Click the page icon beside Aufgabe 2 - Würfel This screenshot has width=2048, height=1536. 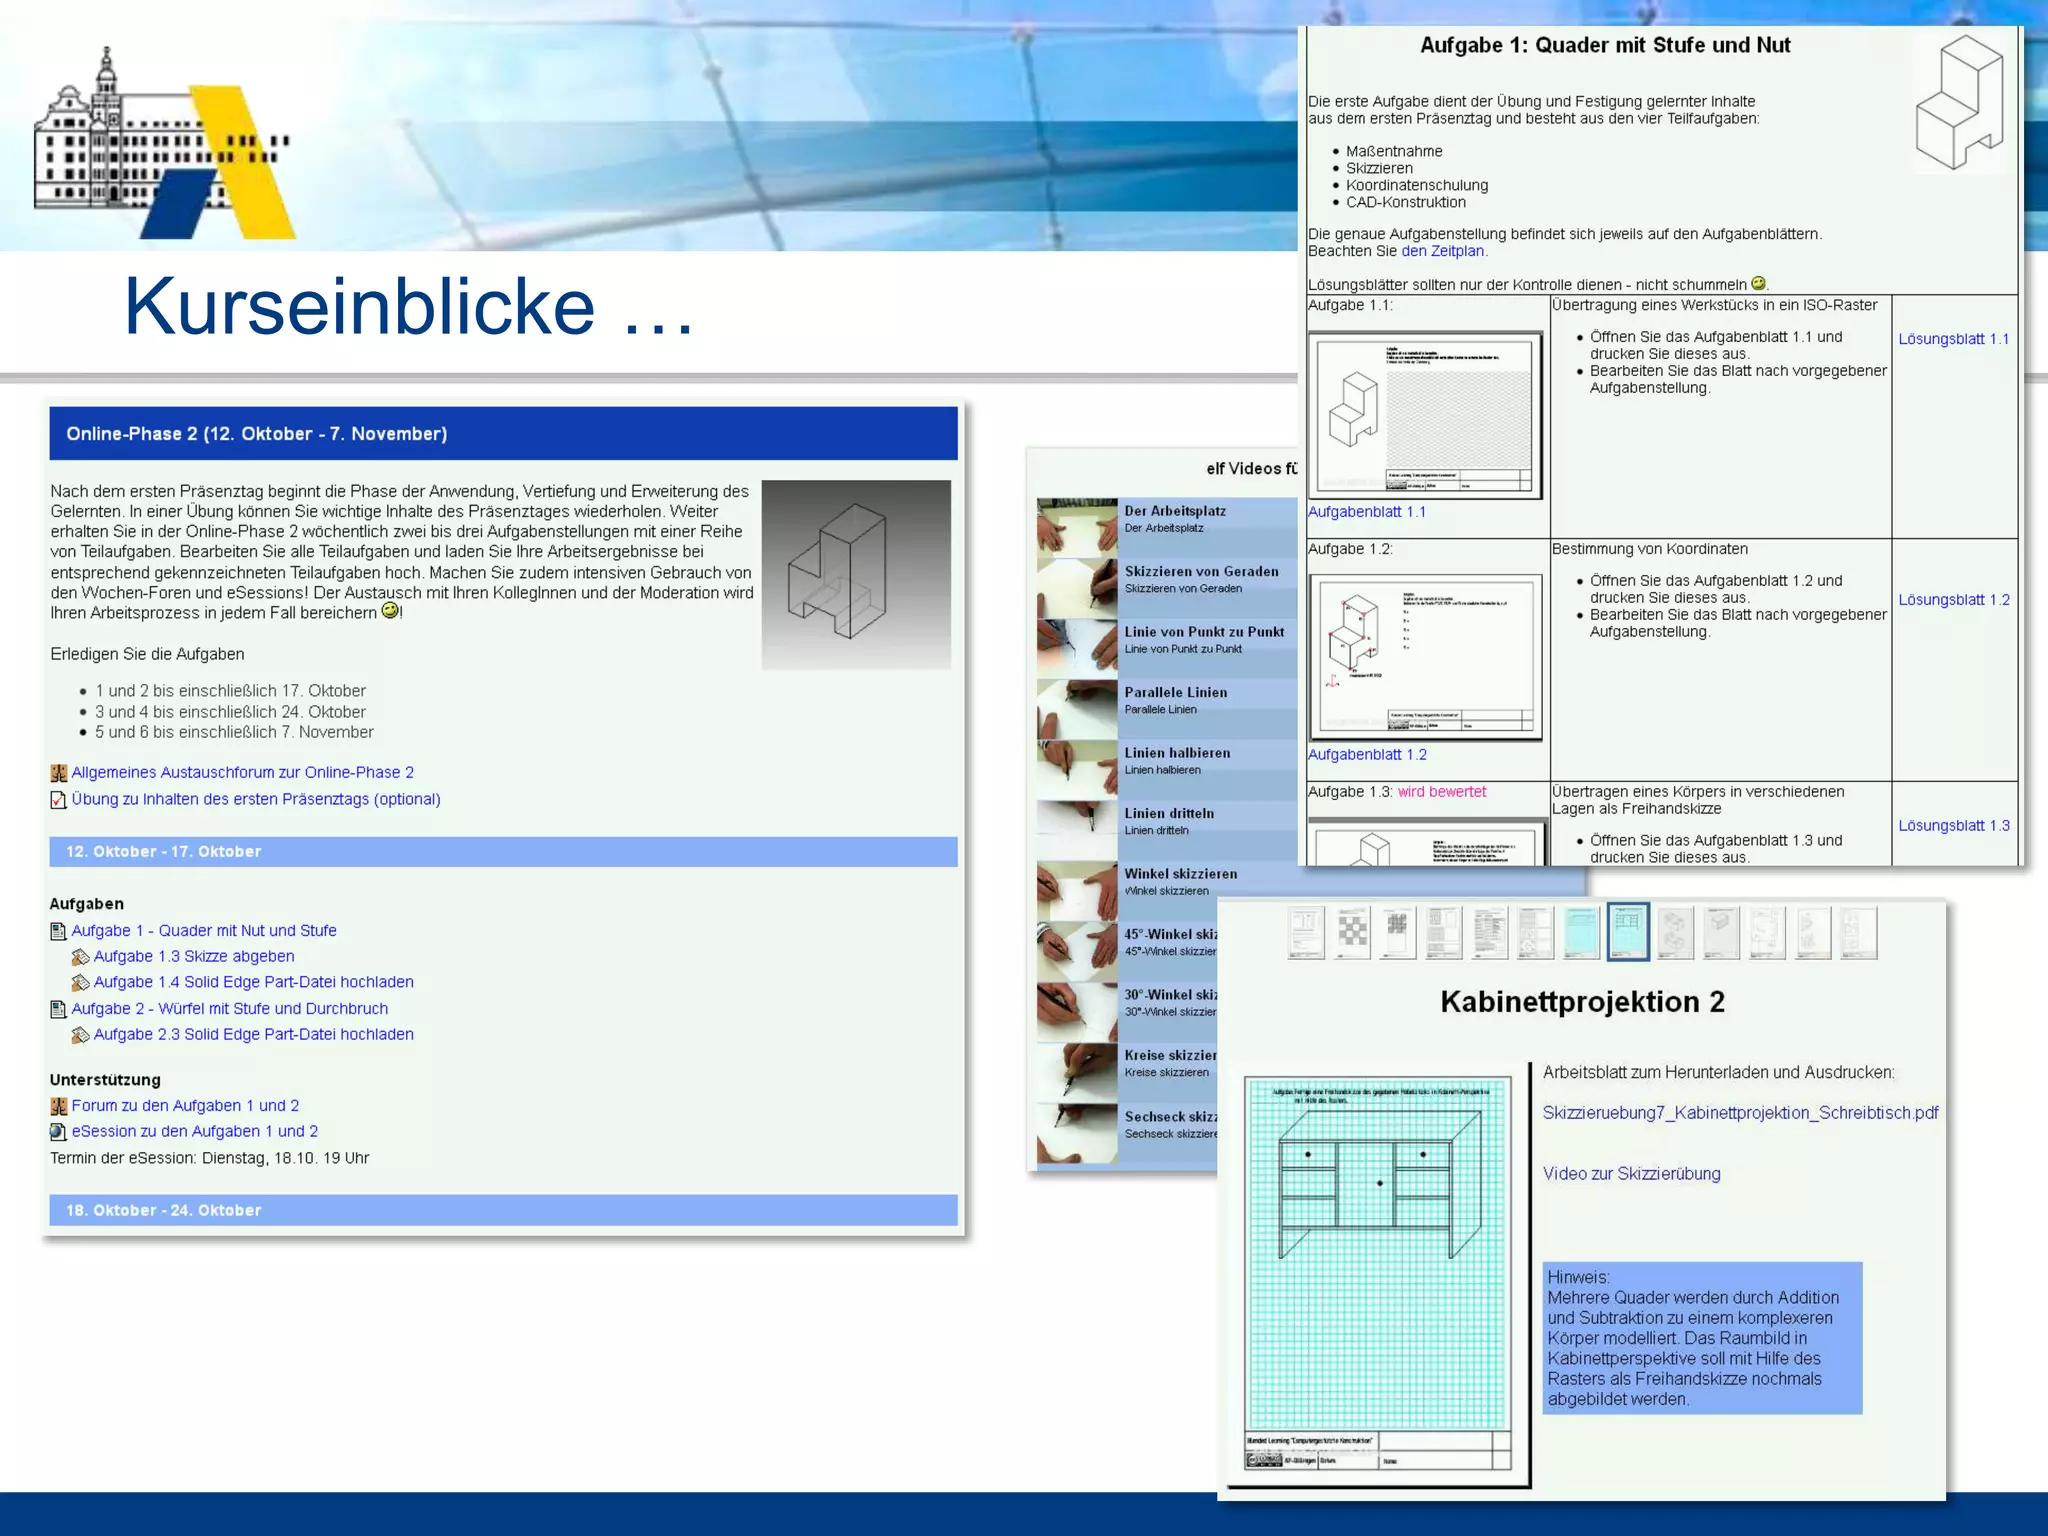click(x=59, y=1009)
